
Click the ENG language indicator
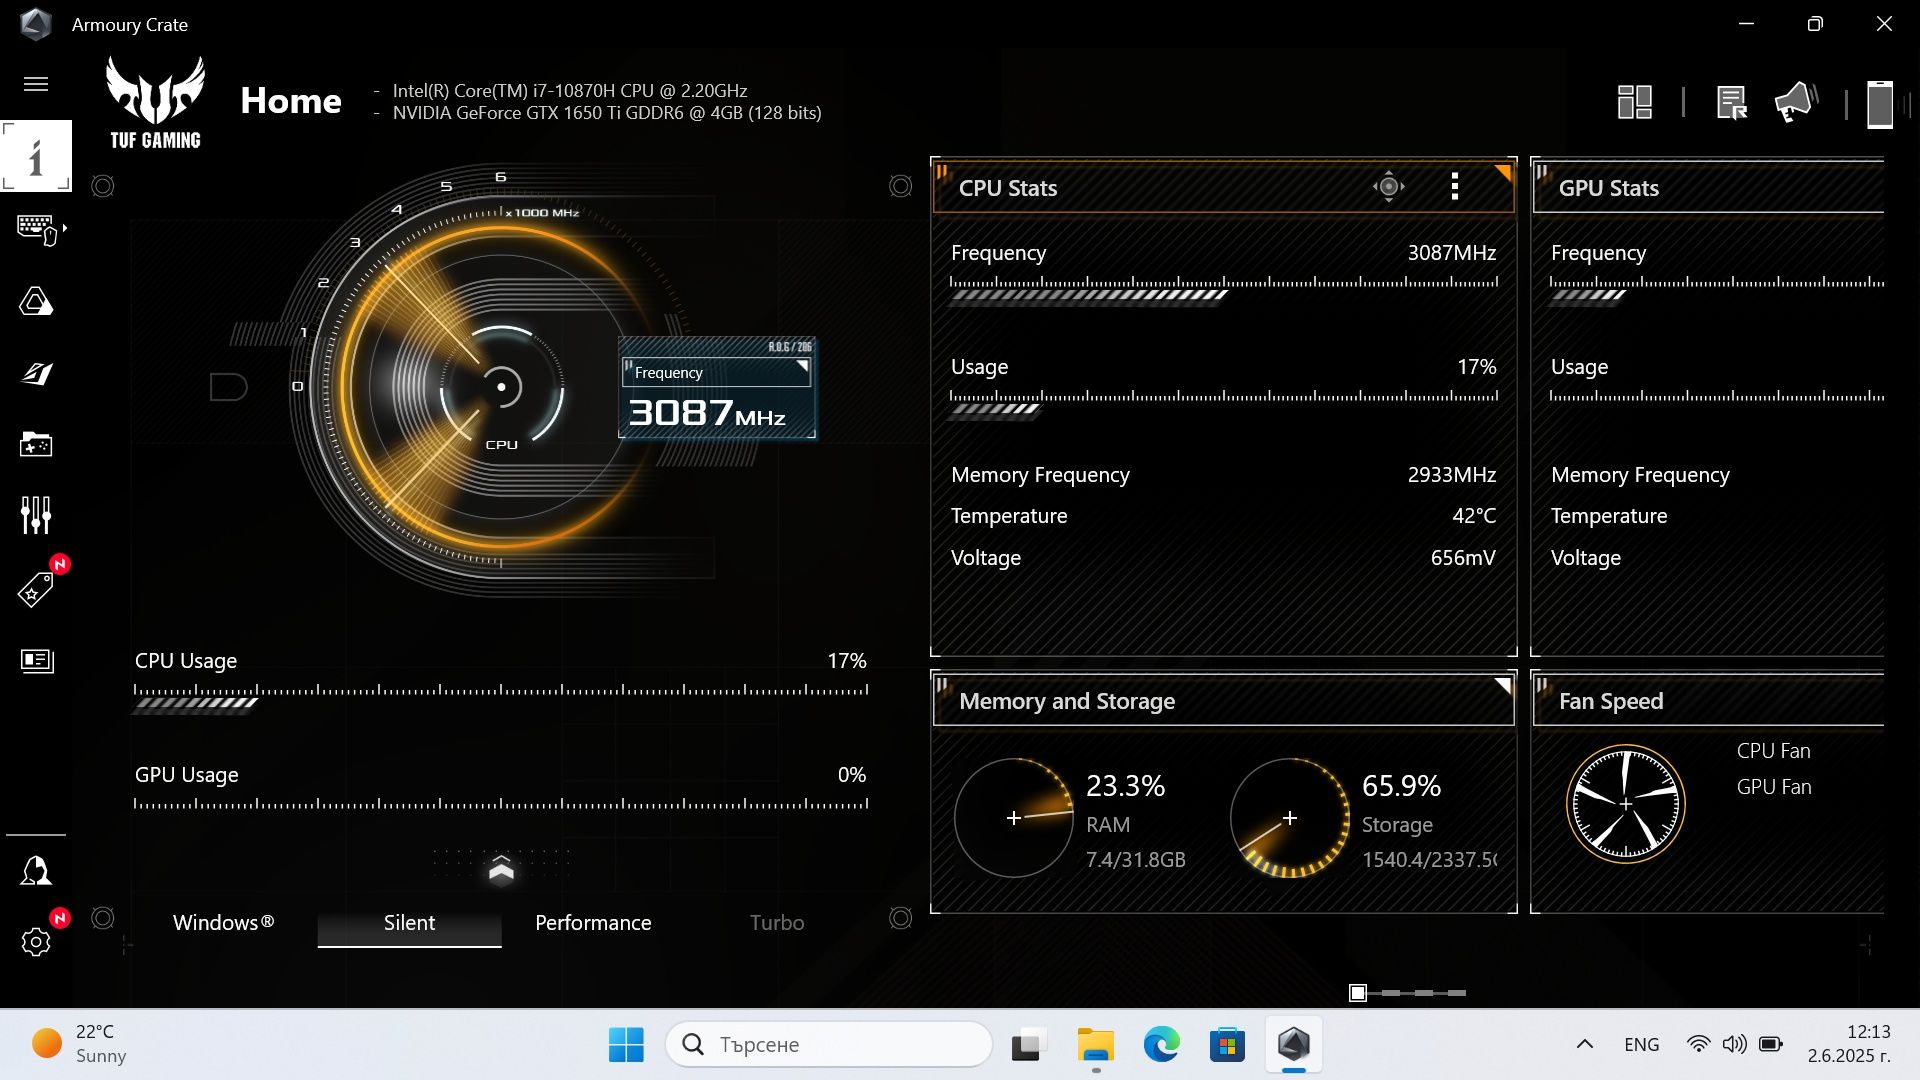pyautogui.click(x=1642, y=1045)
